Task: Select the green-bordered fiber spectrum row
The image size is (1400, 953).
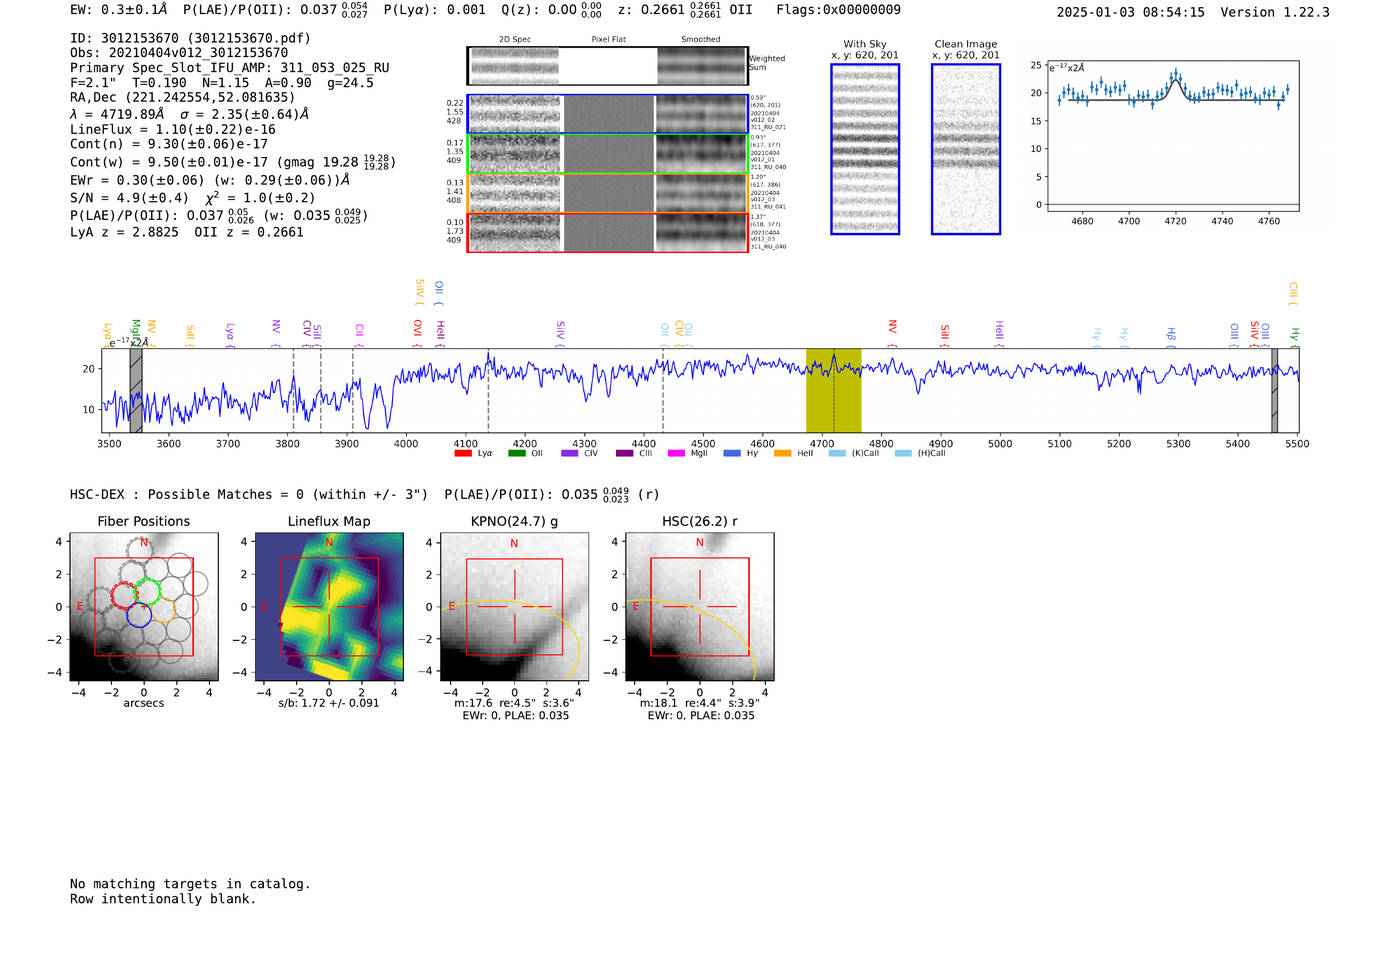Action: tap(607, 154)
